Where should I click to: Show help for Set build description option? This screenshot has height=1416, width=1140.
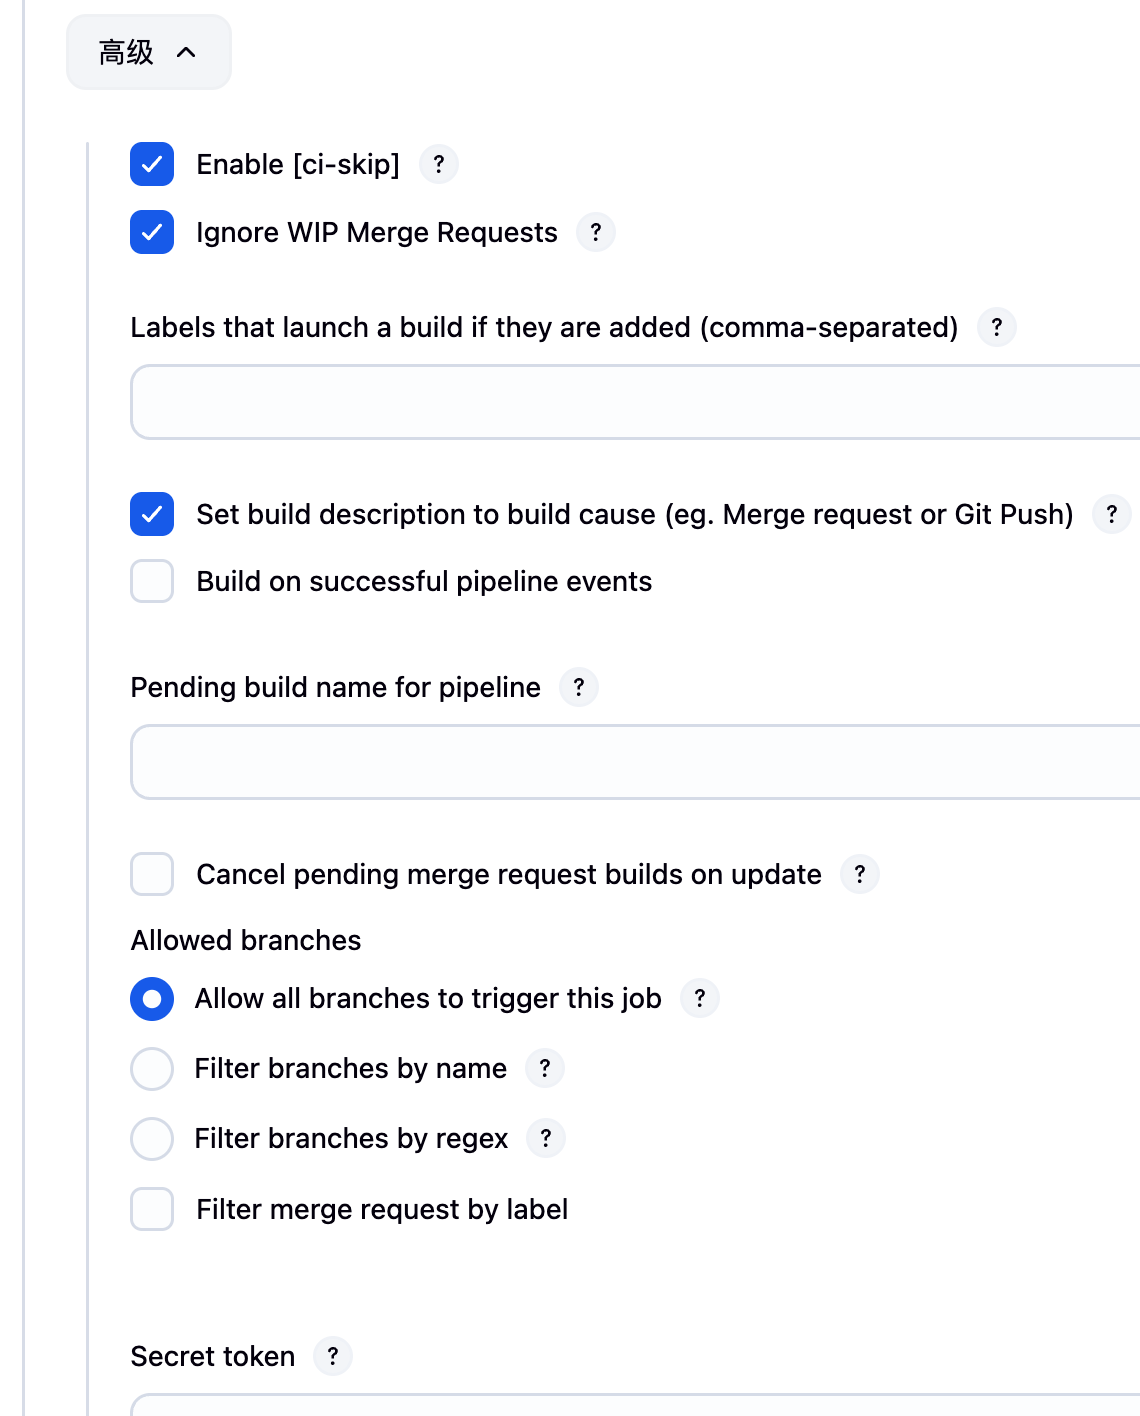point(1111,514)
